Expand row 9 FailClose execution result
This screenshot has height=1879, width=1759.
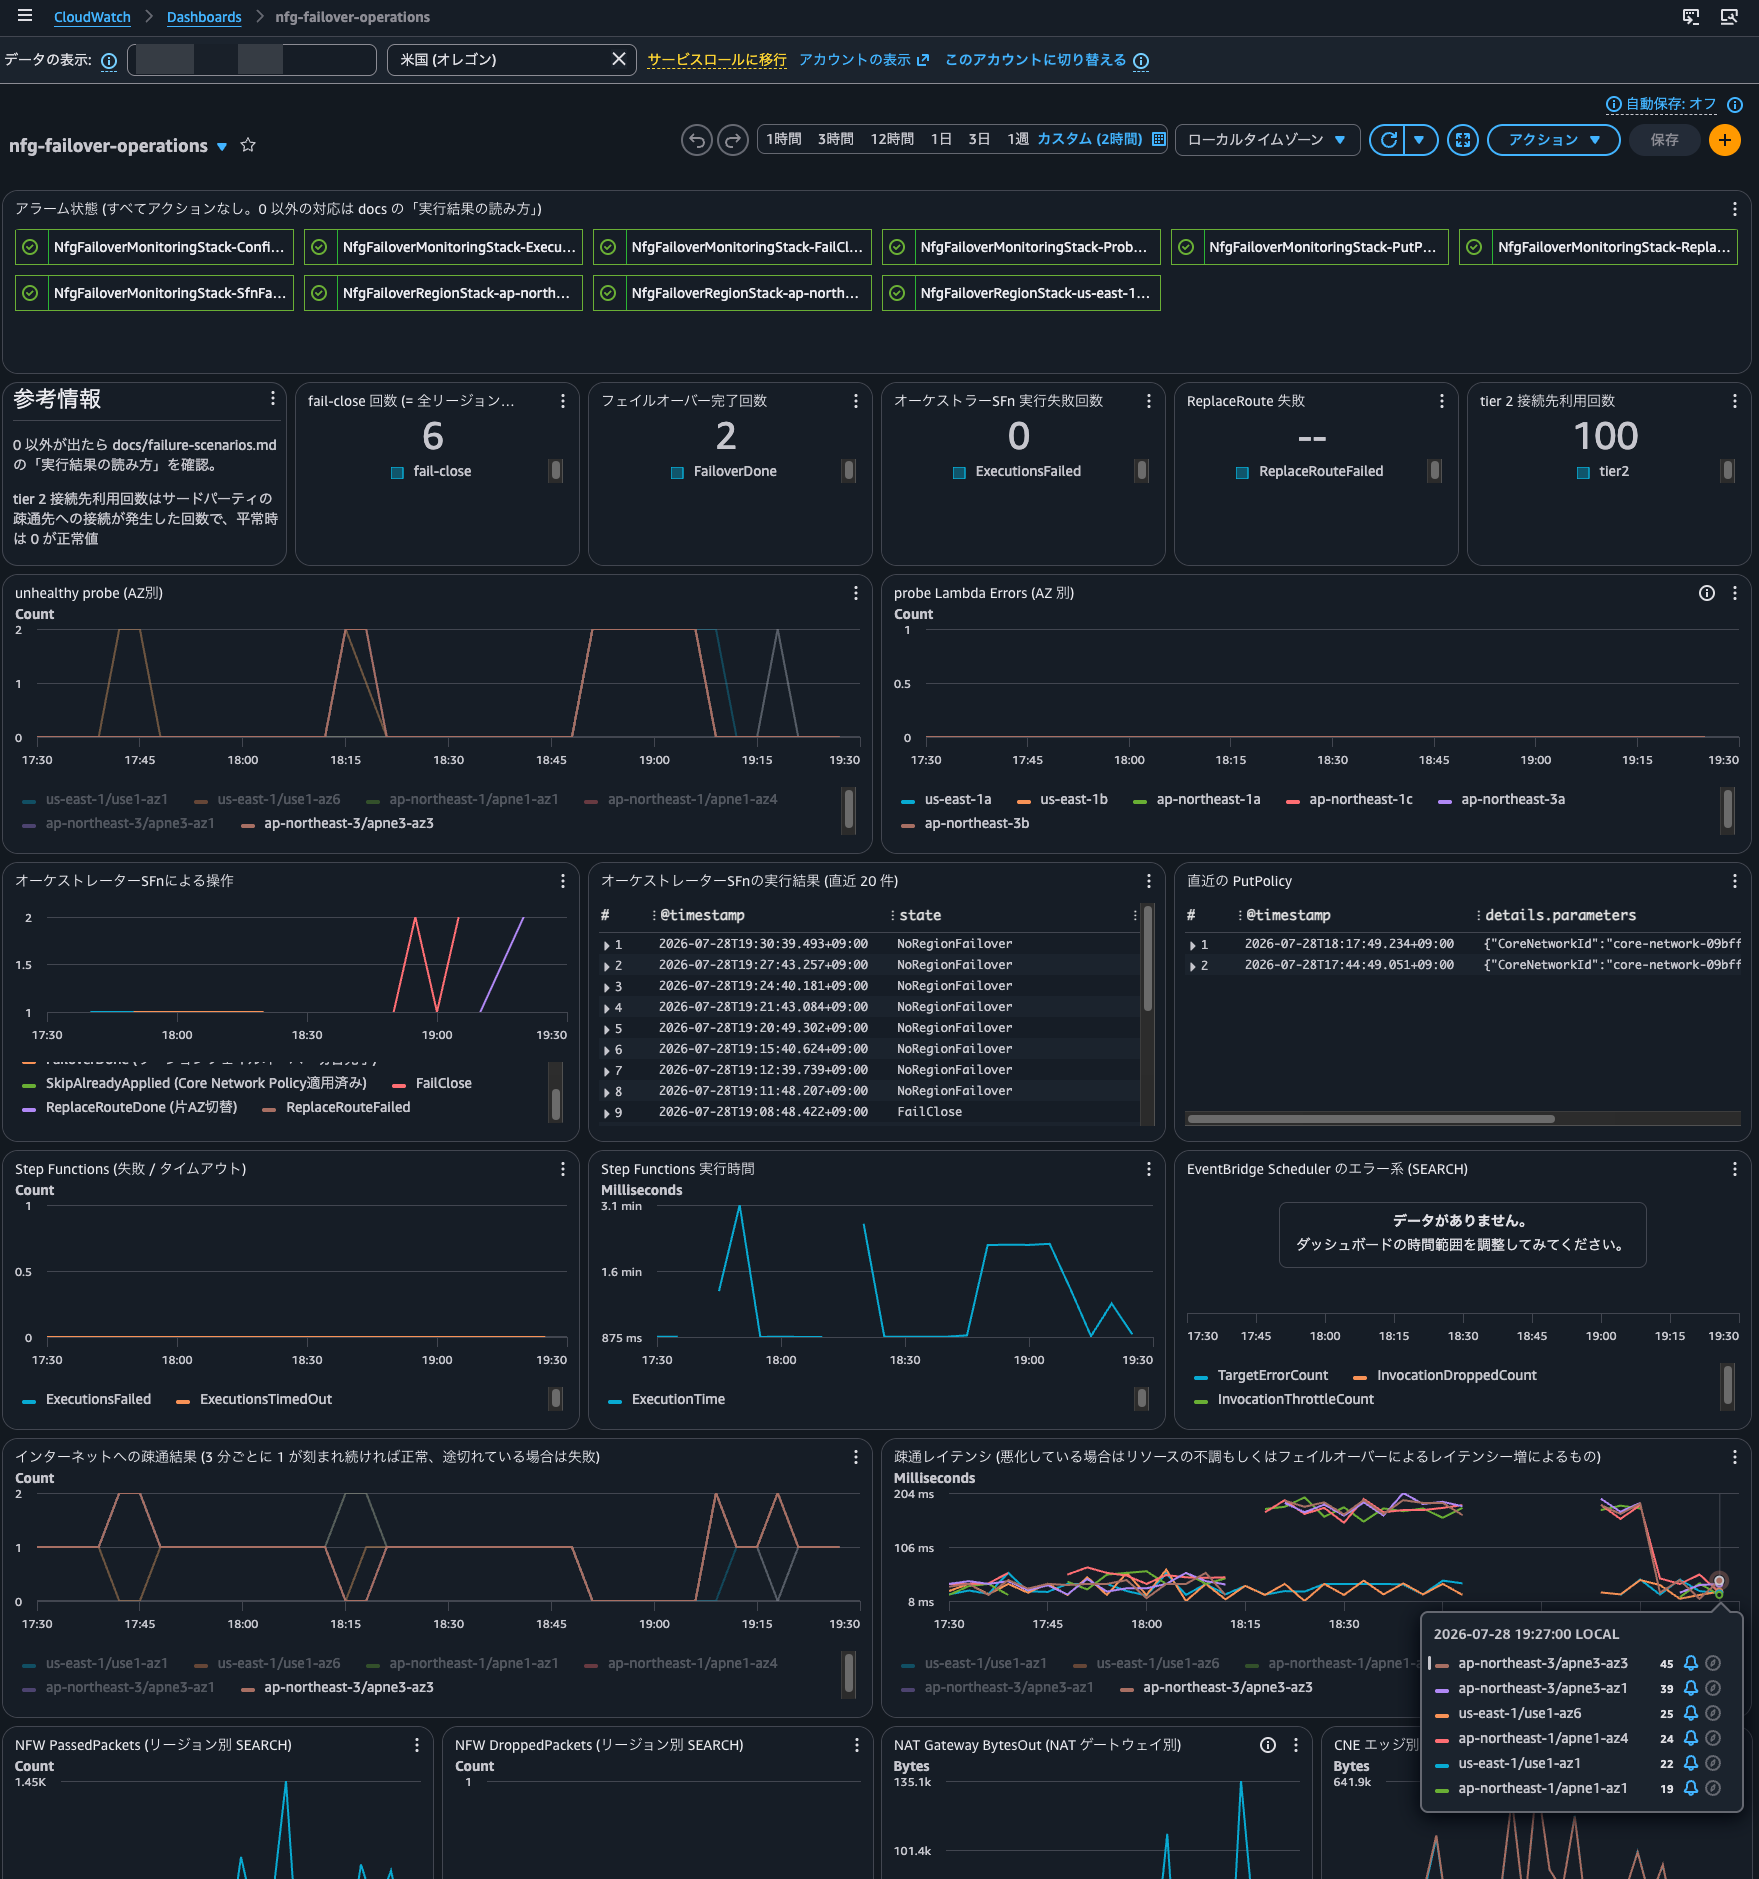click(x=606, y=1112)
